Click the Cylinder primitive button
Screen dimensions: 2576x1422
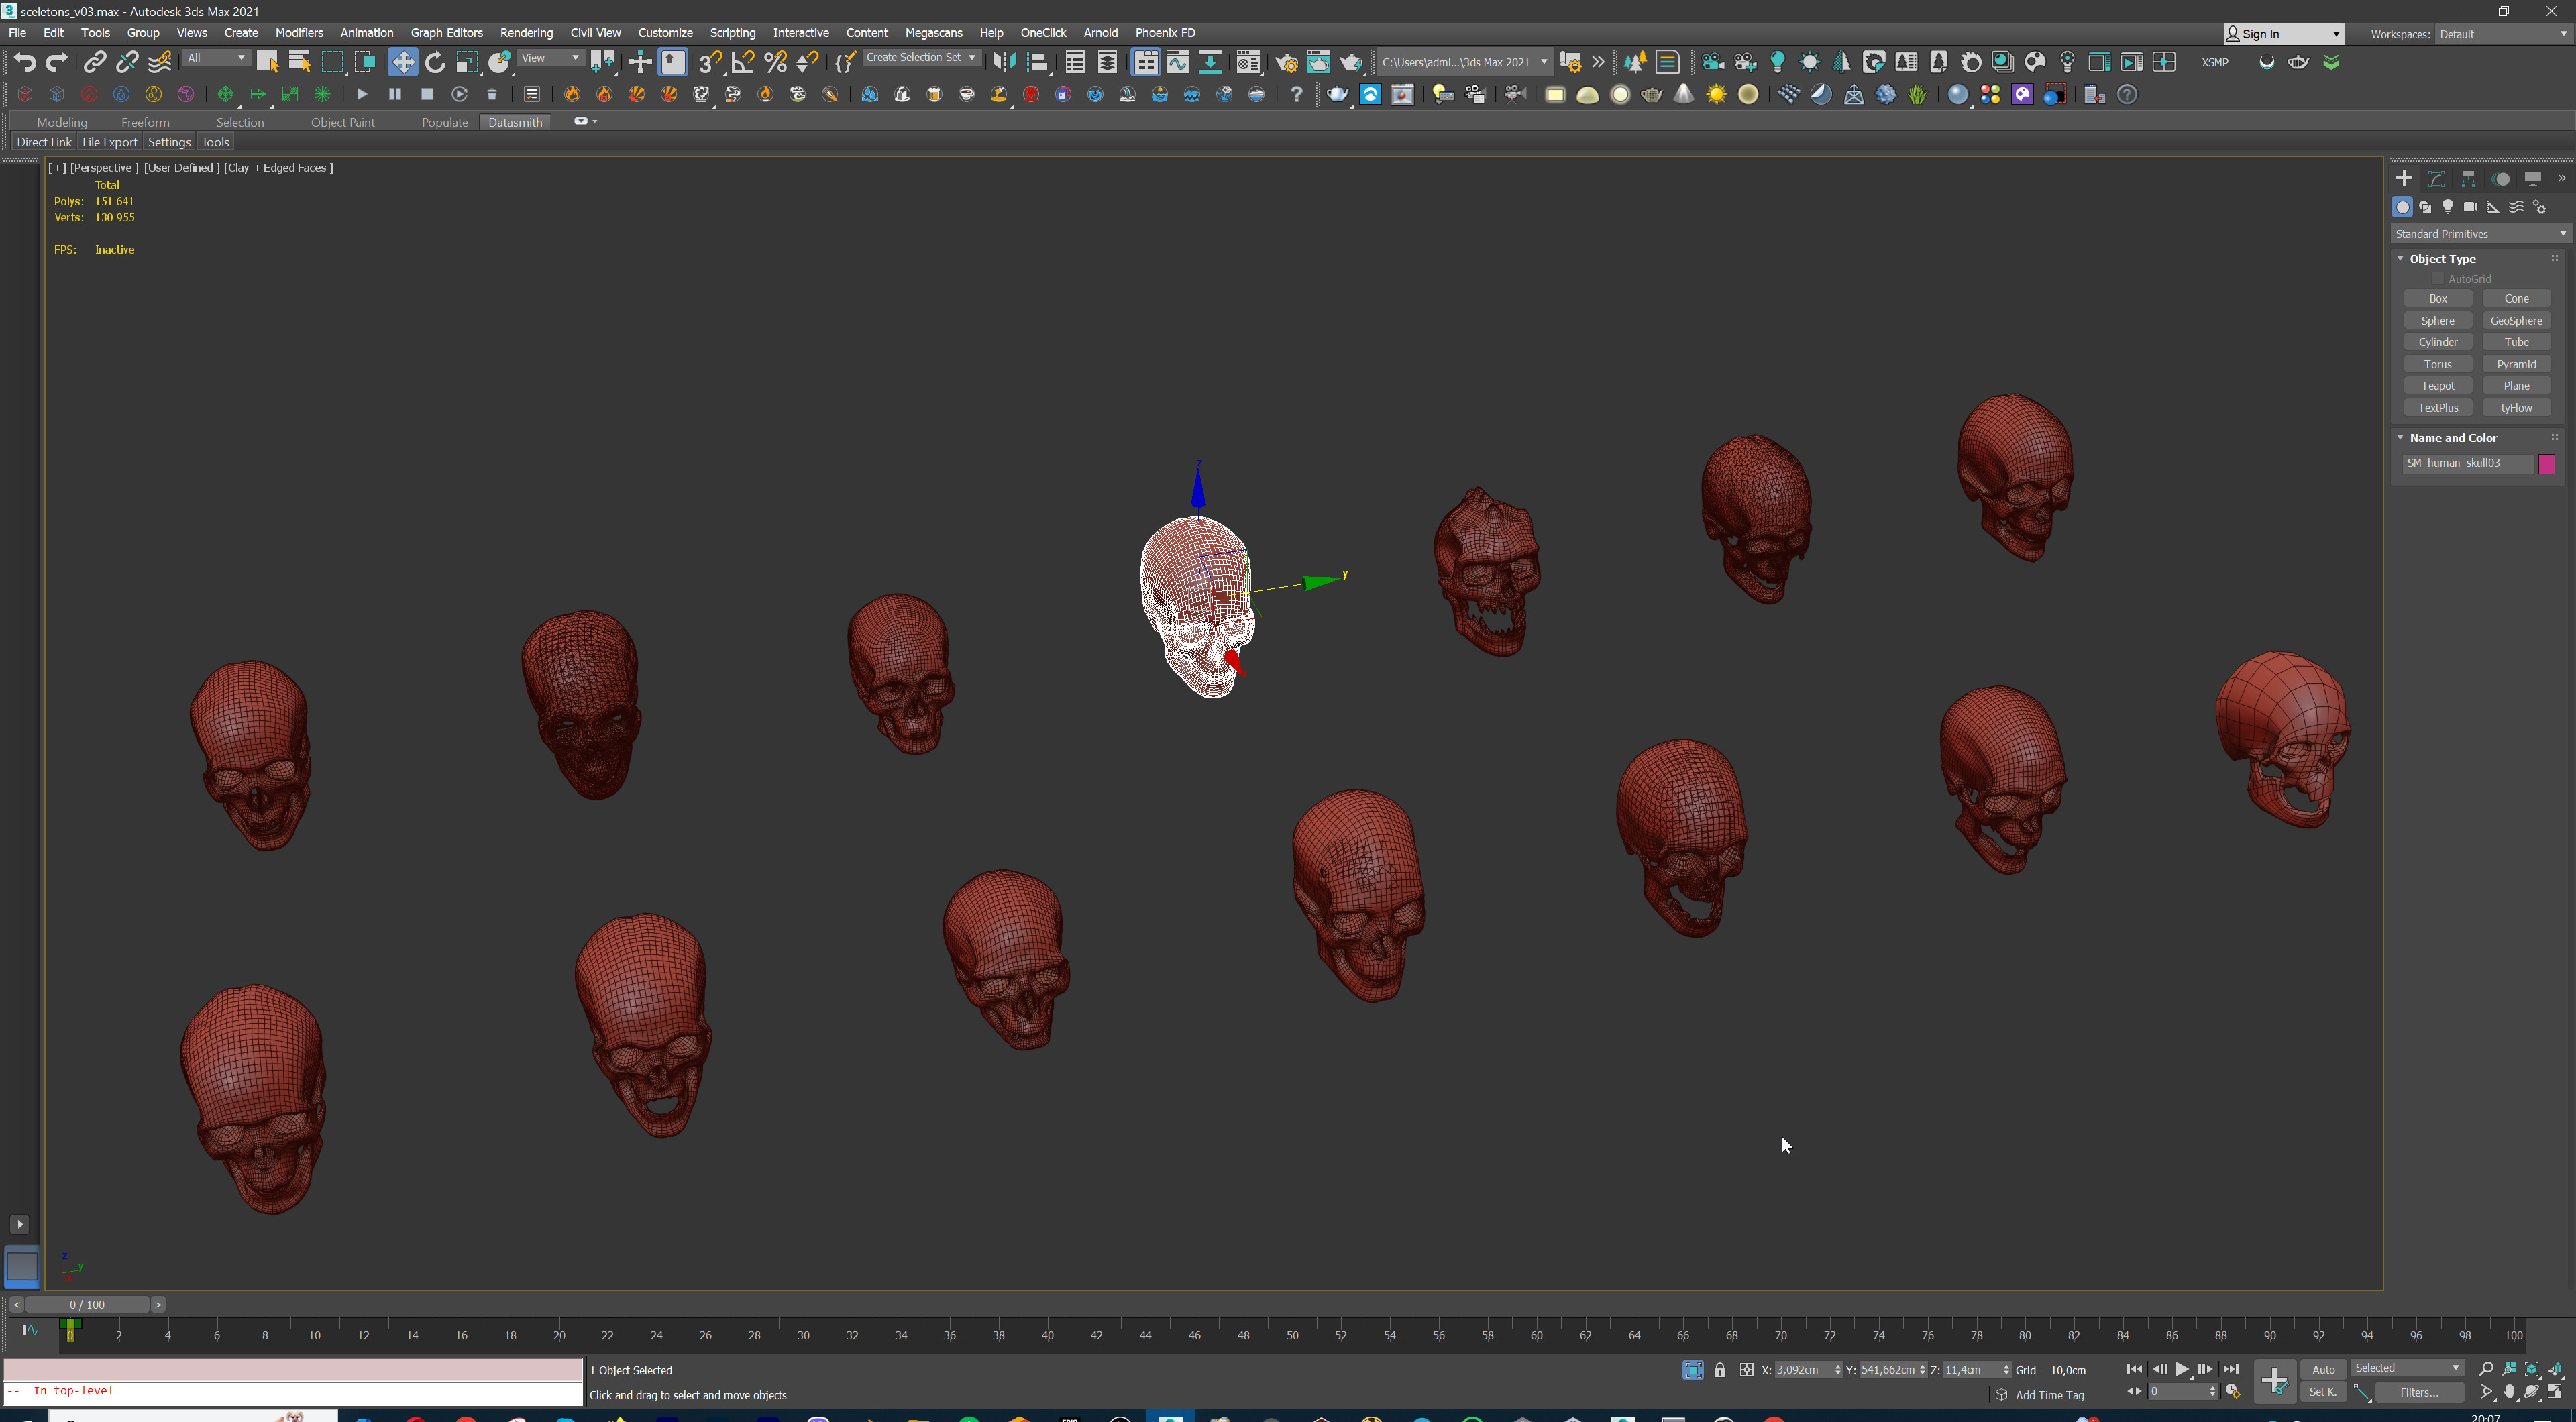point(2437,342)
